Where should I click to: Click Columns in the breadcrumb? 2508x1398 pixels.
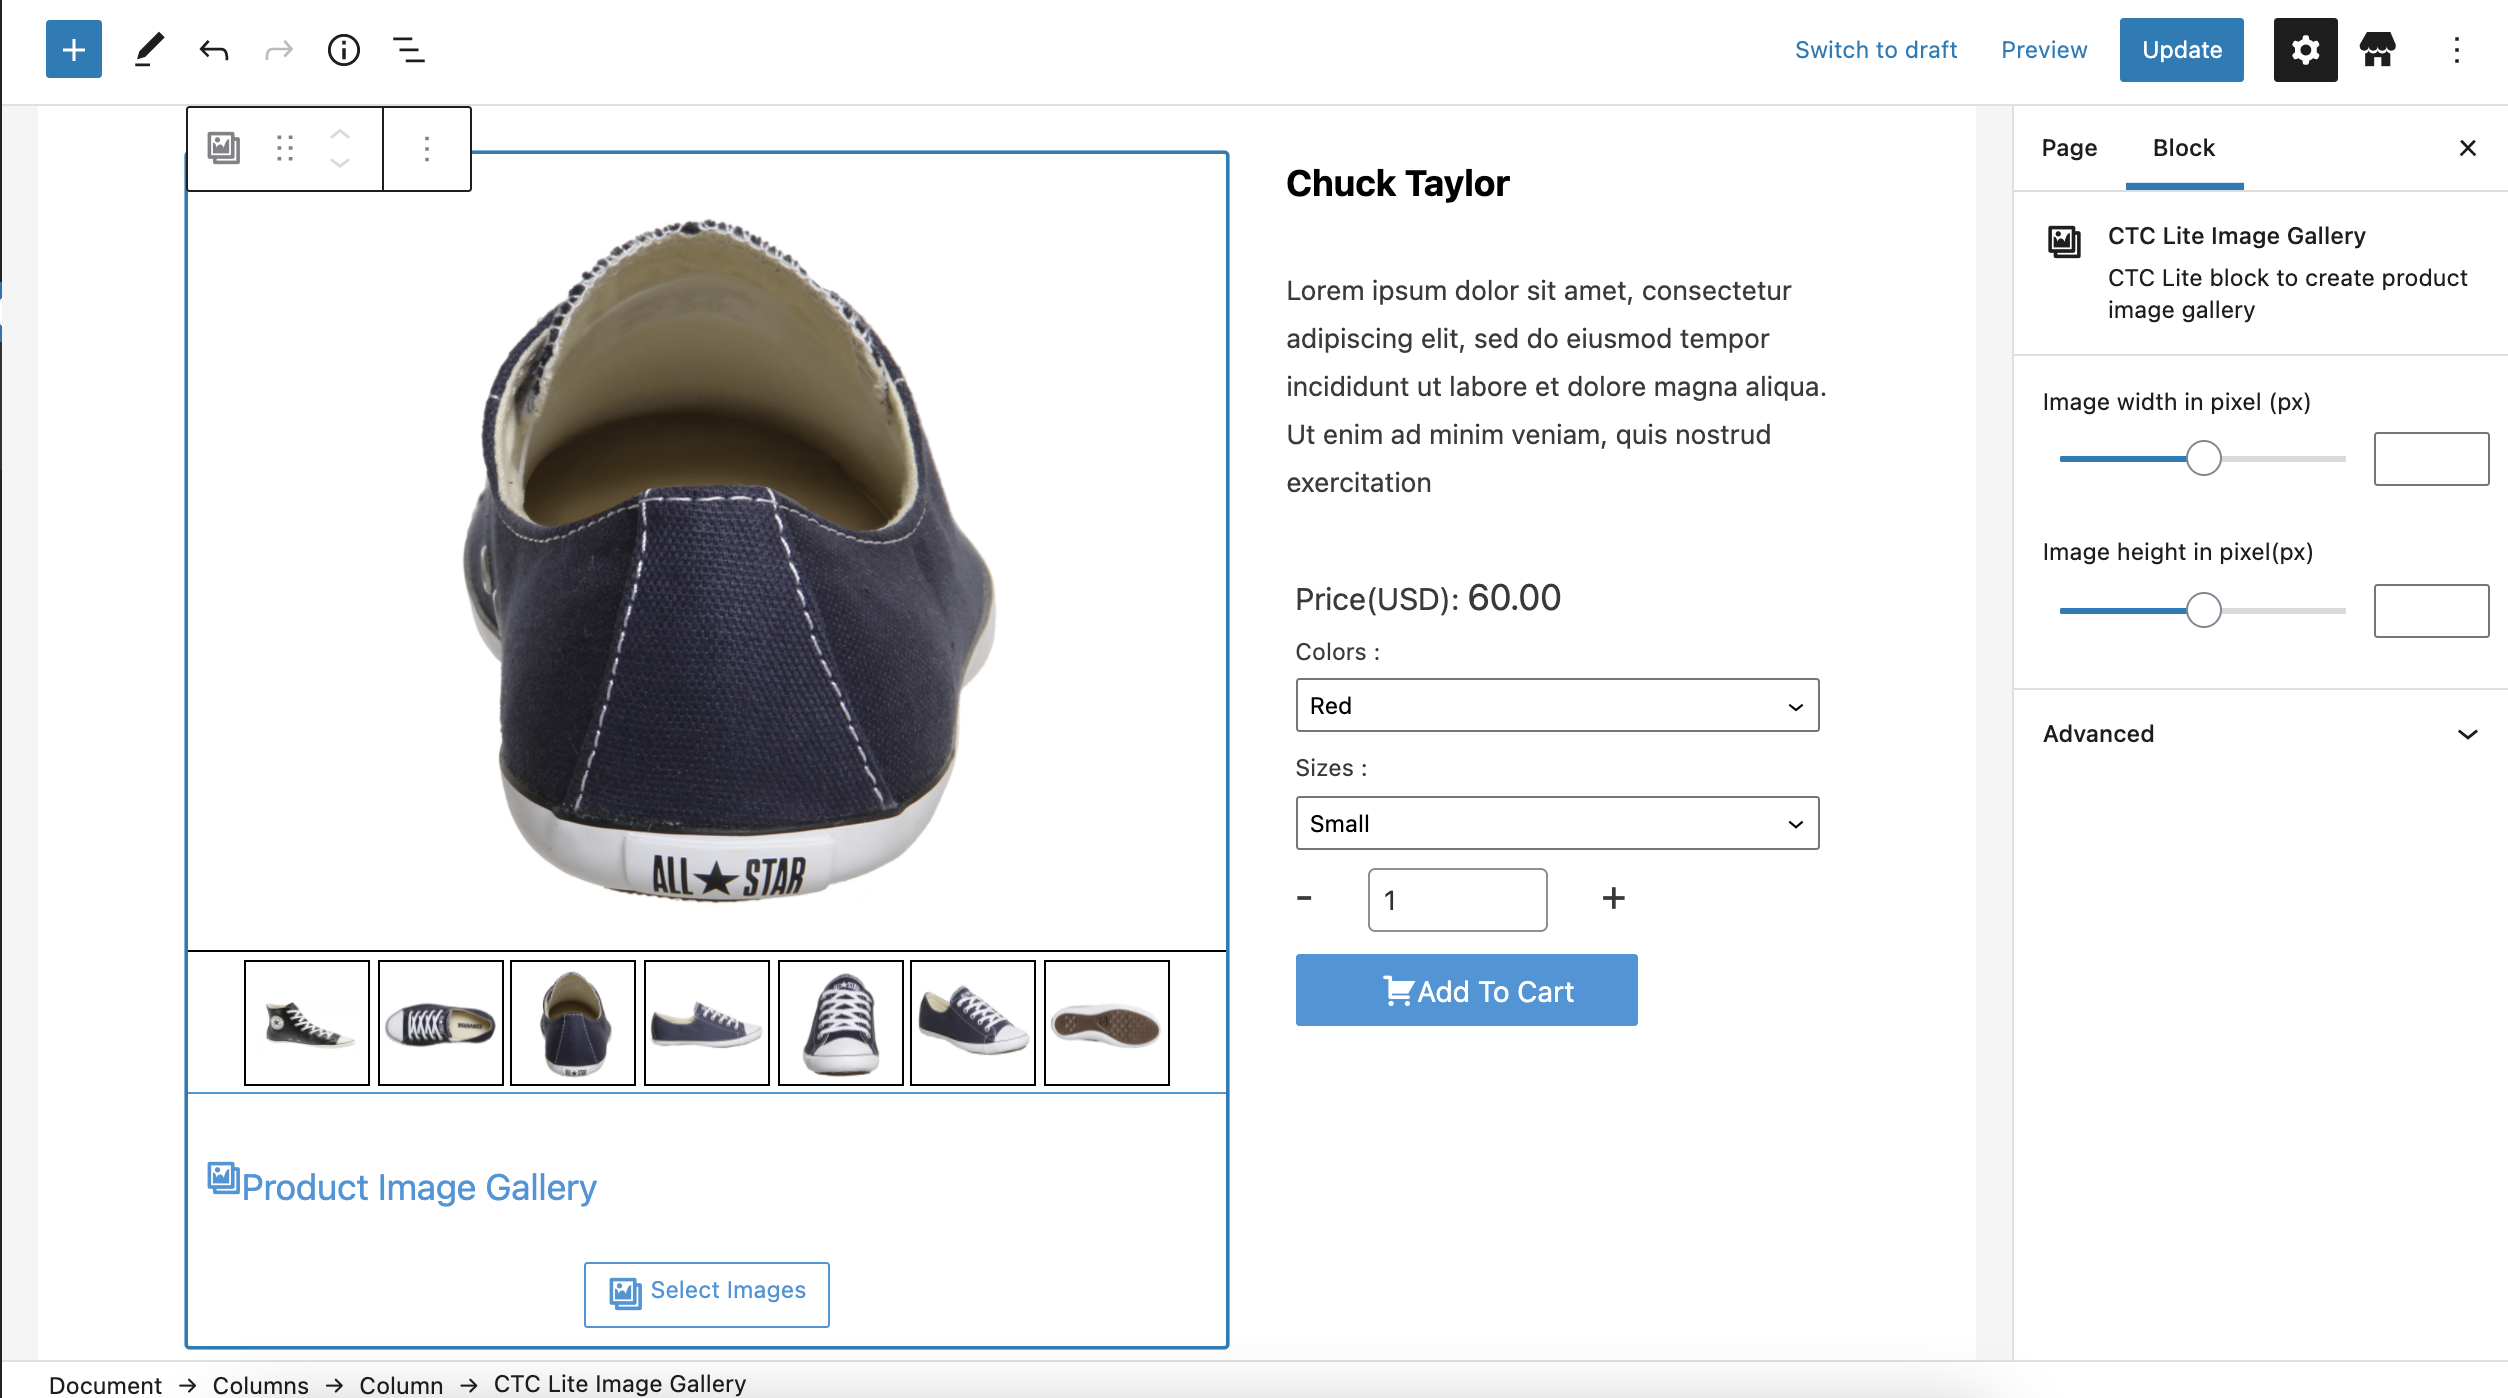pos(260,1384)
